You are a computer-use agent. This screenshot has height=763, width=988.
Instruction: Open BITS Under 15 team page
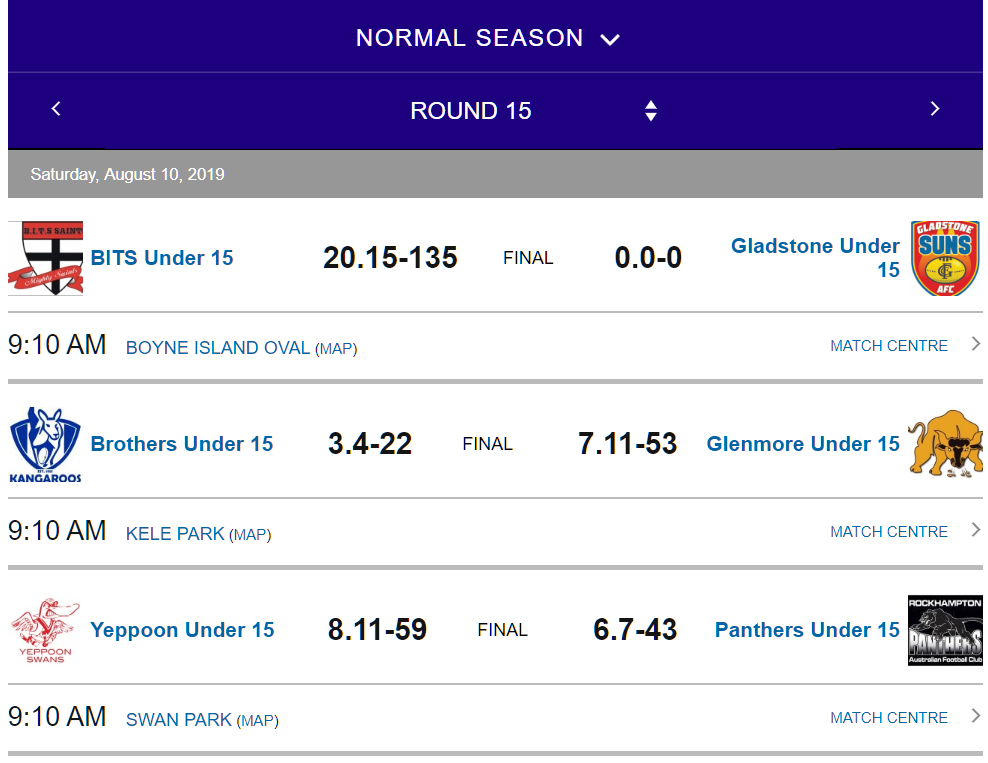(162, 258)
